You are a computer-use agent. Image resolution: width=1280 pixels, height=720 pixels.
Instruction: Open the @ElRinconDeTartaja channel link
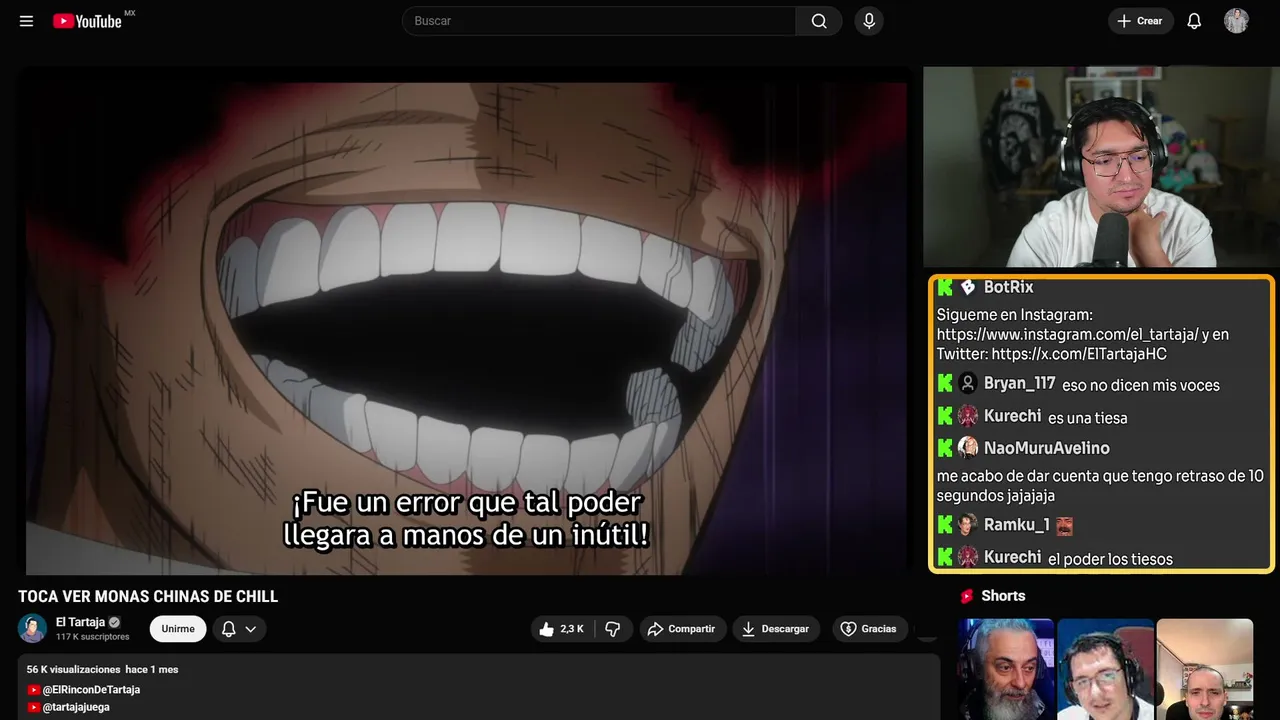(91, 690)
